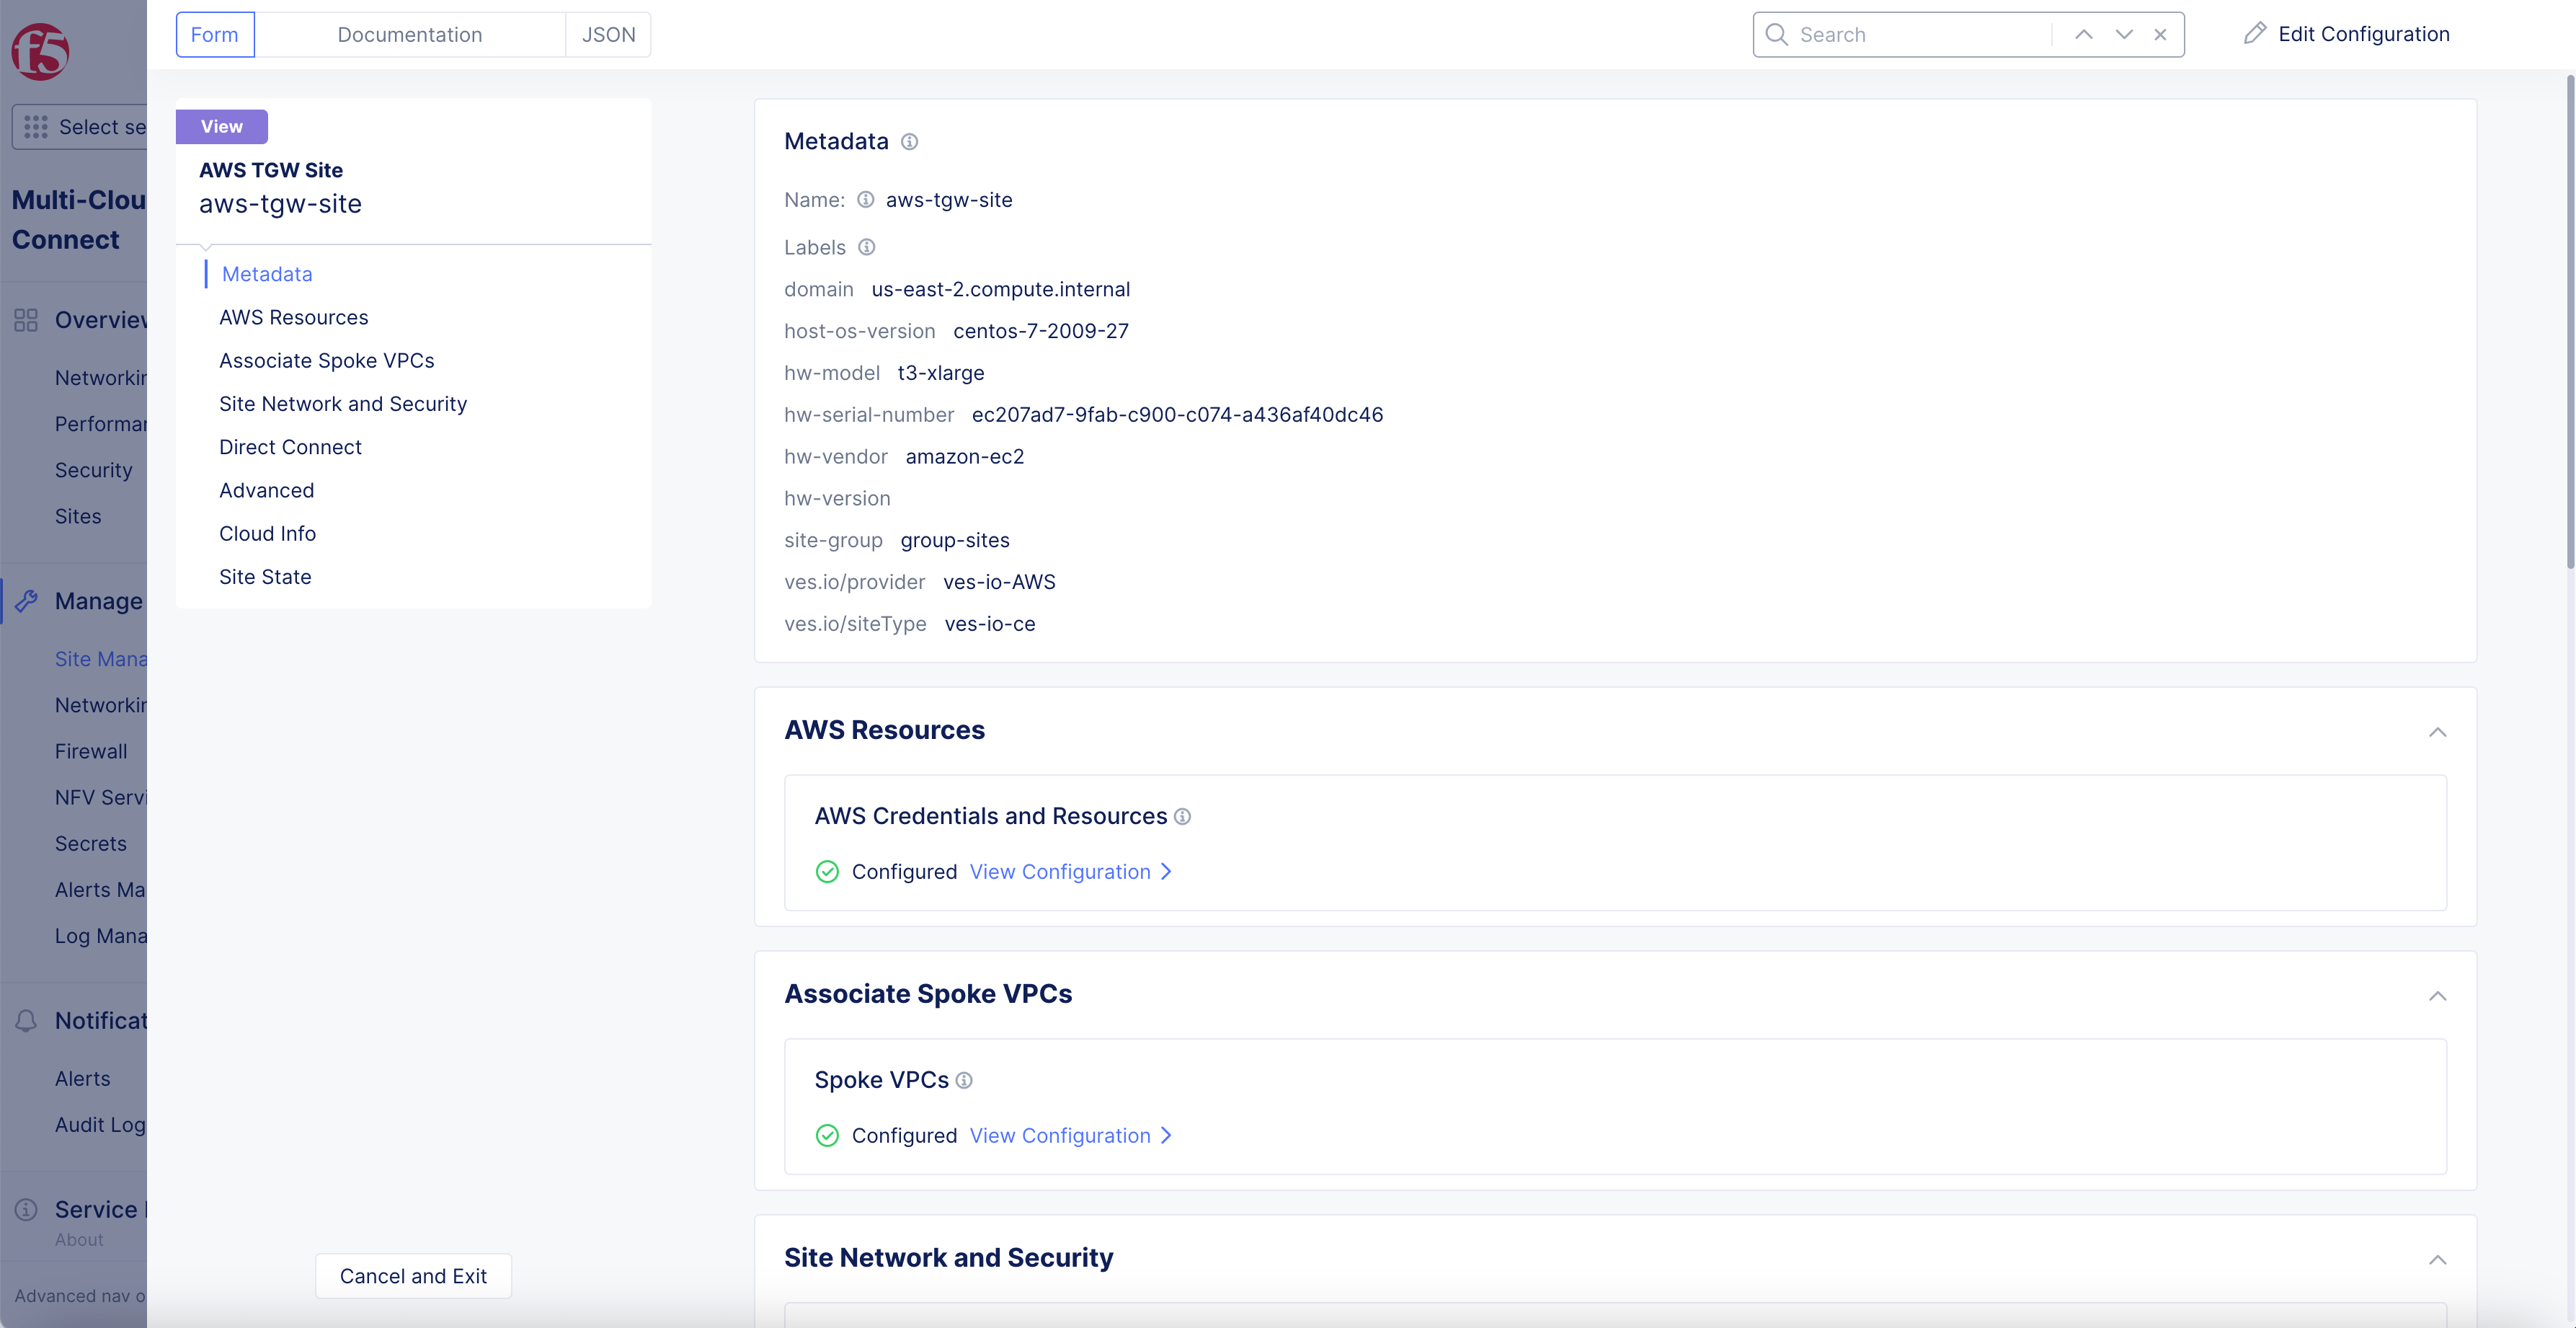Jump to Direct Connect in outline
The width and height of the screenshot is (2576, 1328).
290,447
